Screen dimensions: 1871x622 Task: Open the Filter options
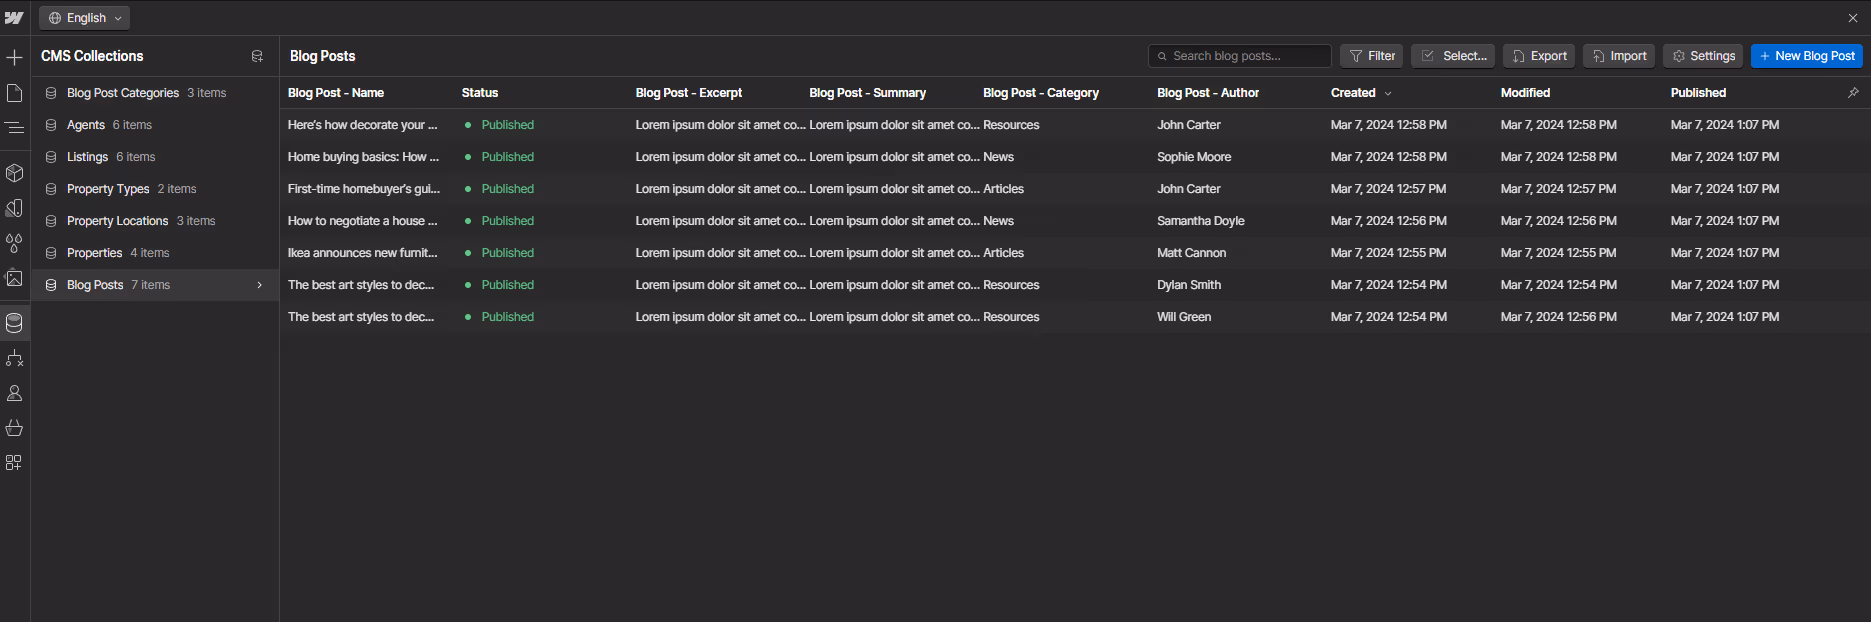click(1371, 56)
